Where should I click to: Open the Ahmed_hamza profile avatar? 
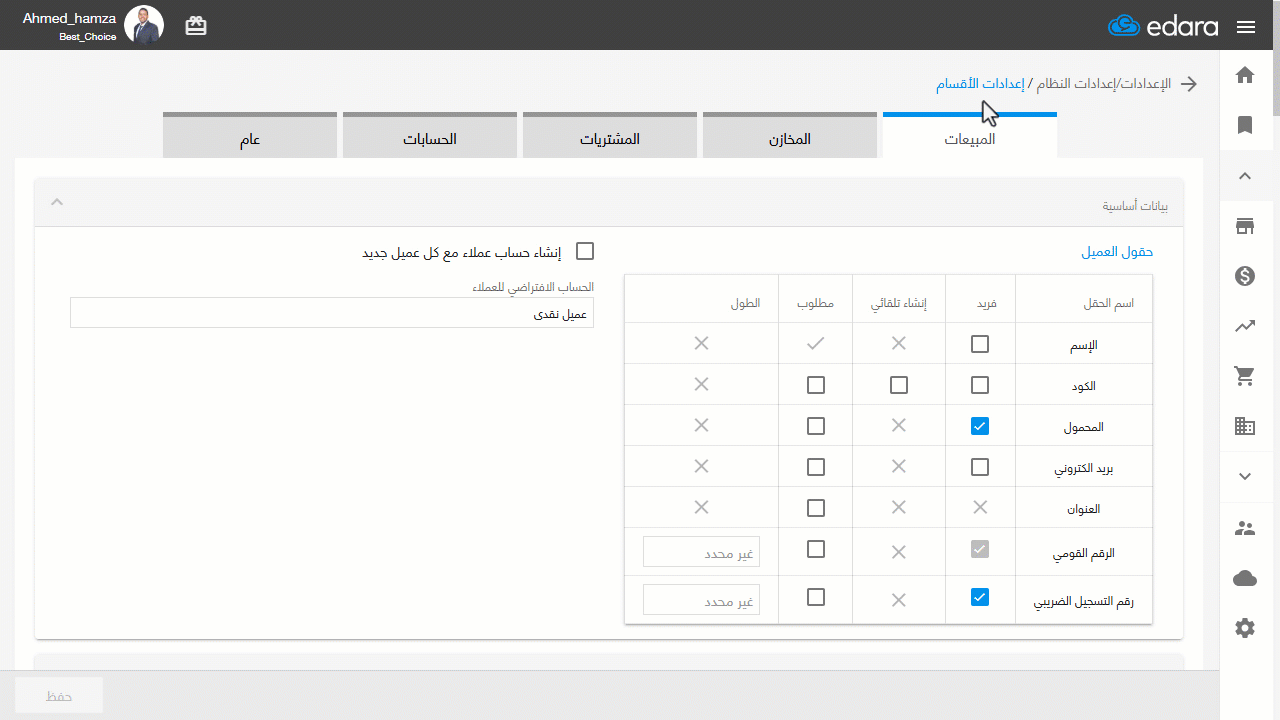click(x=144, y=25)
